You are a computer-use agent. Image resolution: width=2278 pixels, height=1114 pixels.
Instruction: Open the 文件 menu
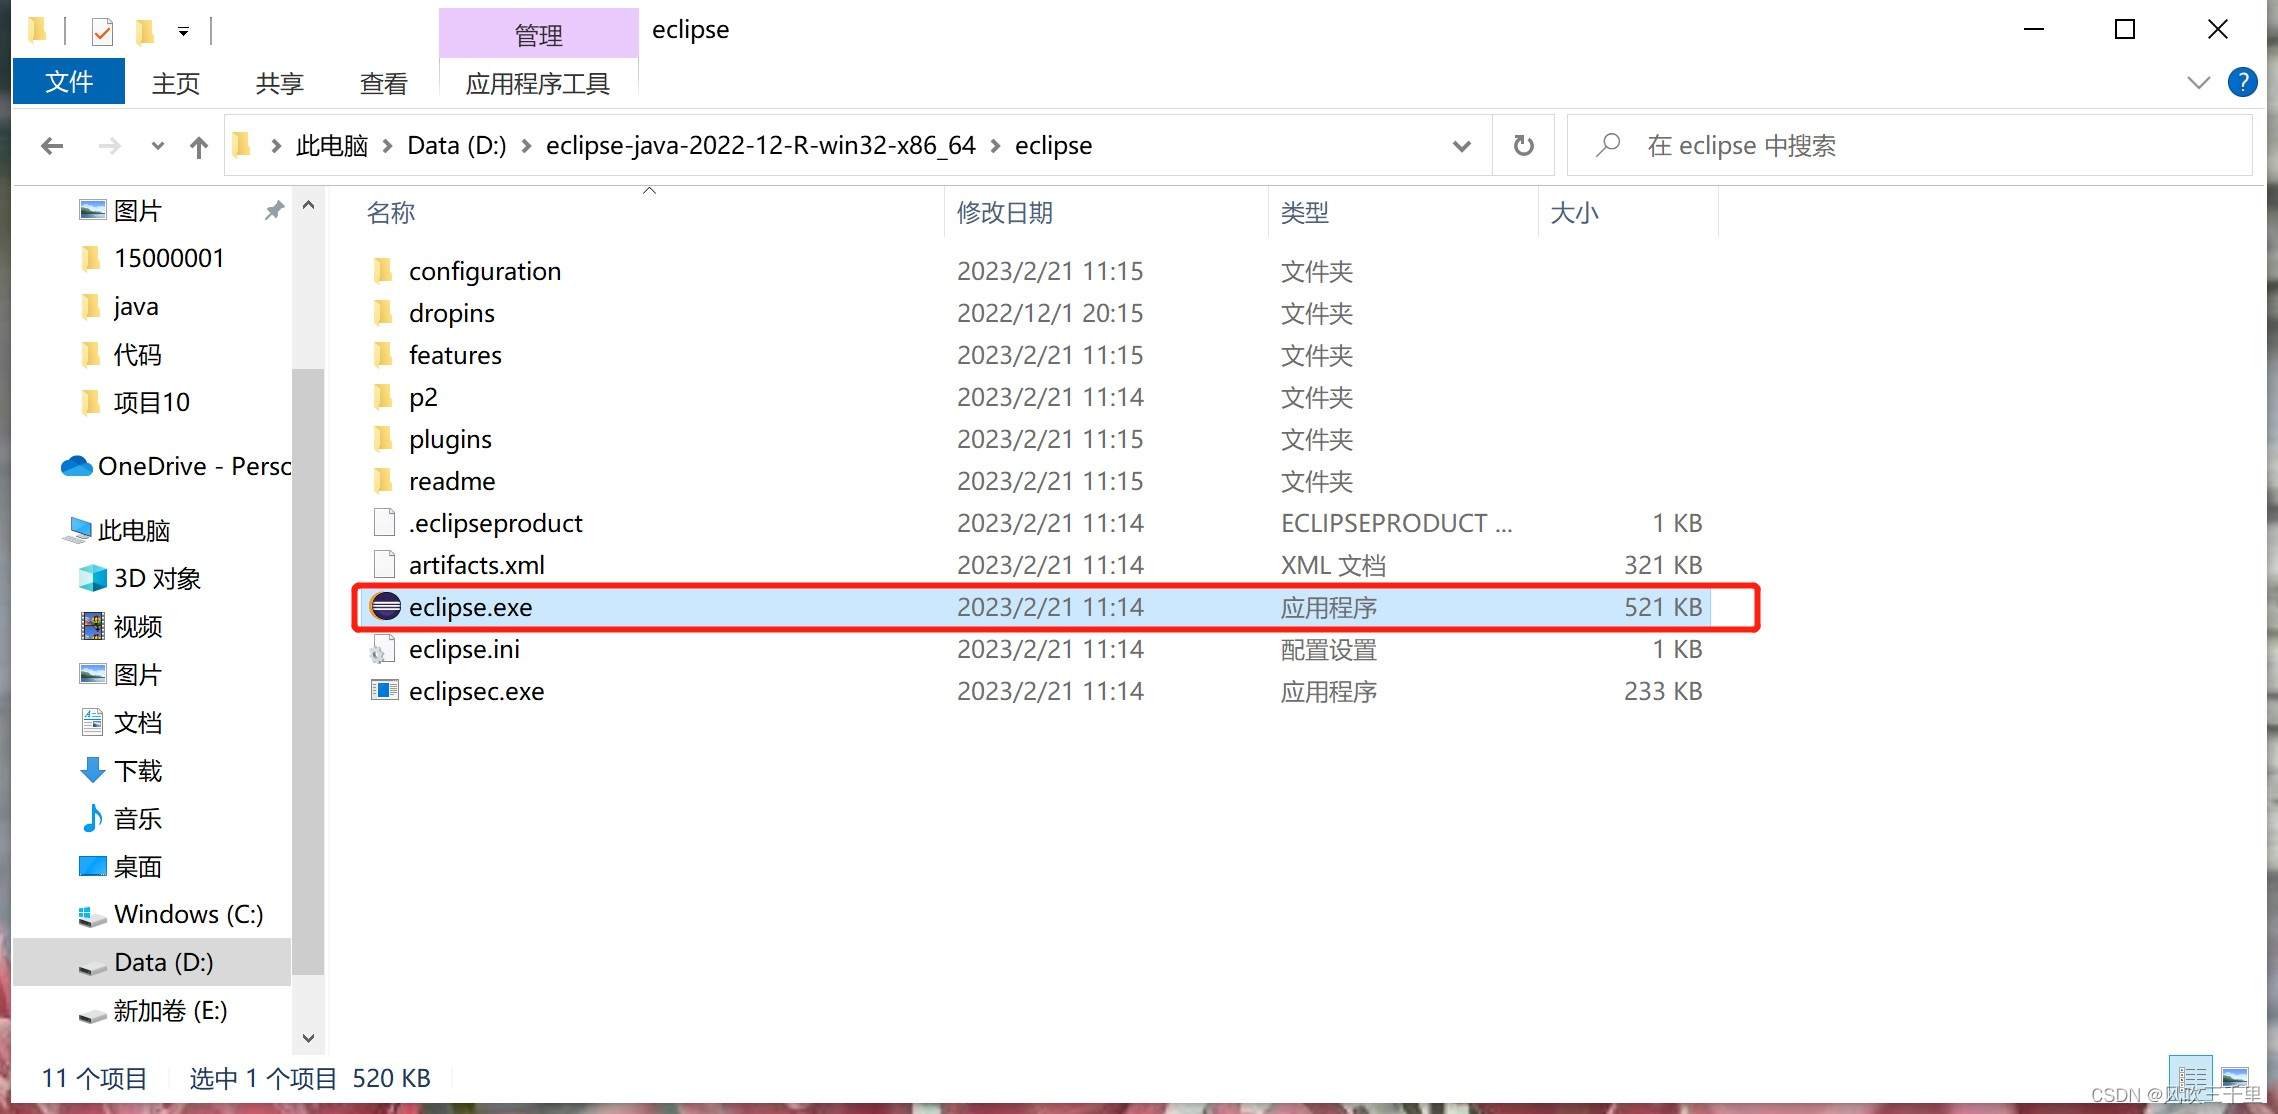[x=68, y=81]
